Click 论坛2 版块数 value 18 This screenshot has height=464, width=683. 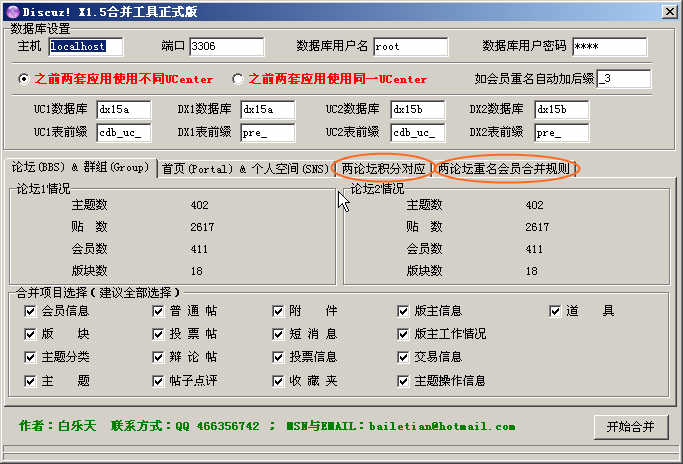pyautogui.click(x=531, y=271)
